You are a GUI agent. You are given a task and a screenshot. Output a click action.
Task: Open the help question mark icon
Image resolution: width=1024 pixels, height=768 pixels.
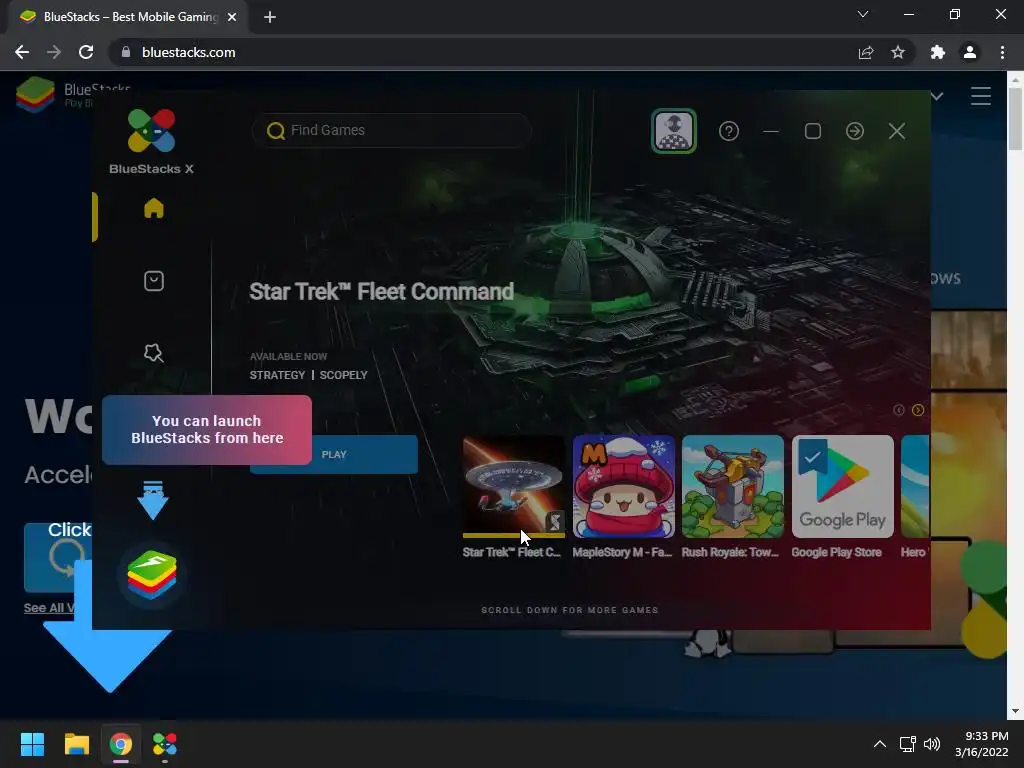[x=729, y=131]
